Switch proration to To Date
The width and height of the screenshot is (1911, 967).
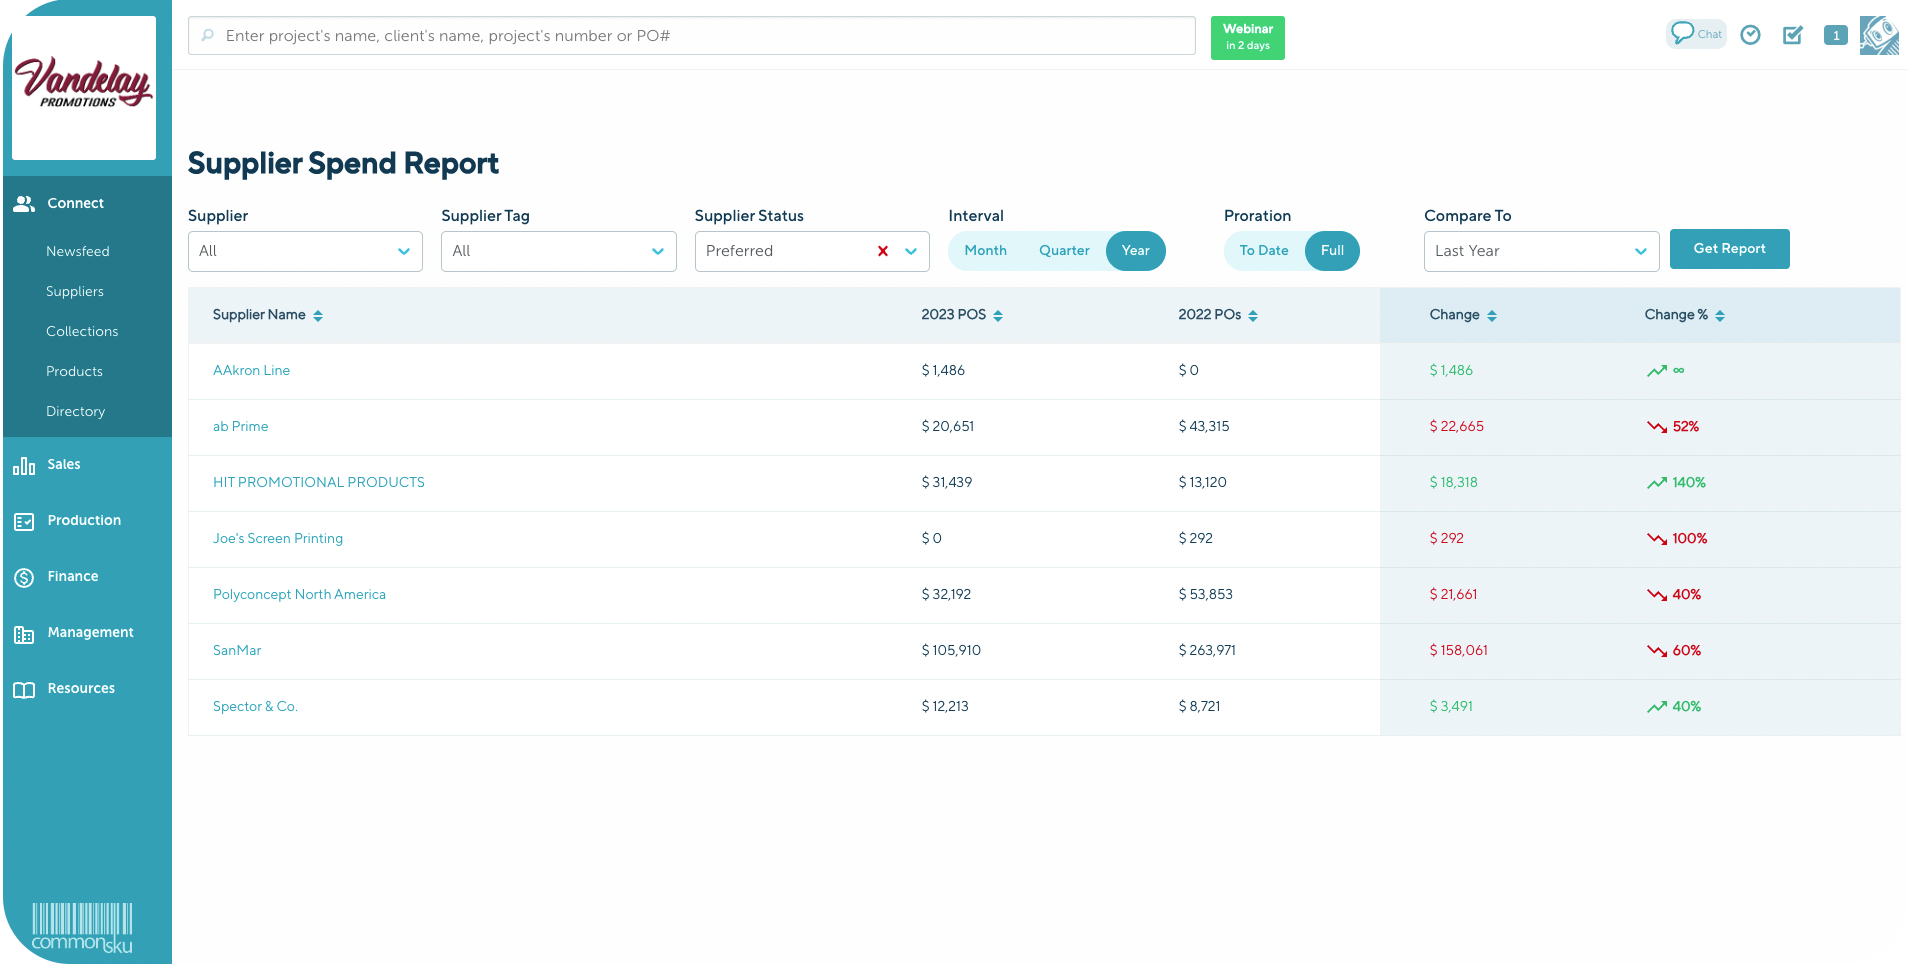[1263, 251]
